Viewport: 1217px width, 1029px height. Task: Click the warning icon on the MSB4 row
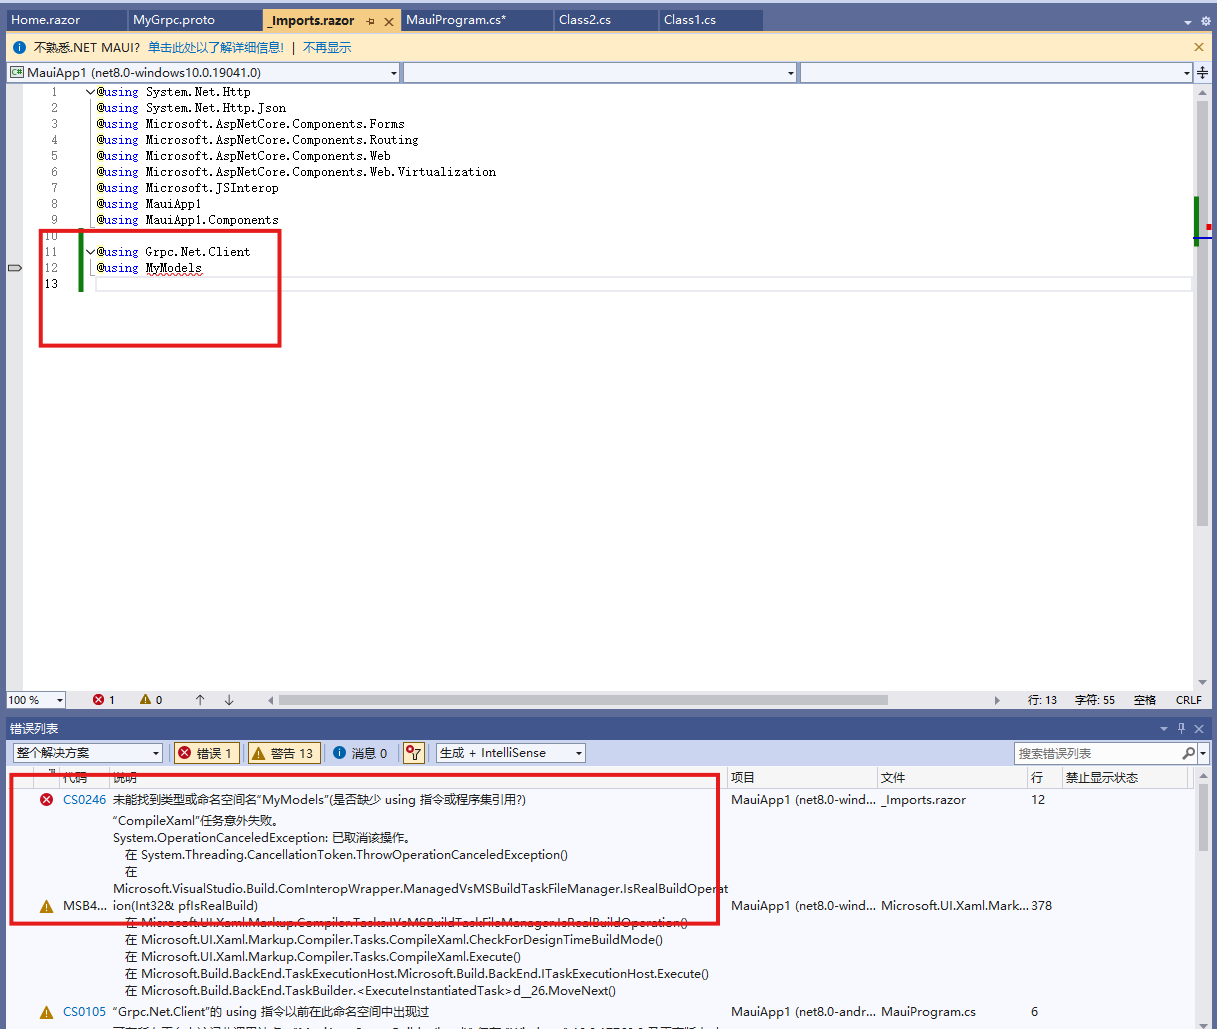[x=46, y=906]
